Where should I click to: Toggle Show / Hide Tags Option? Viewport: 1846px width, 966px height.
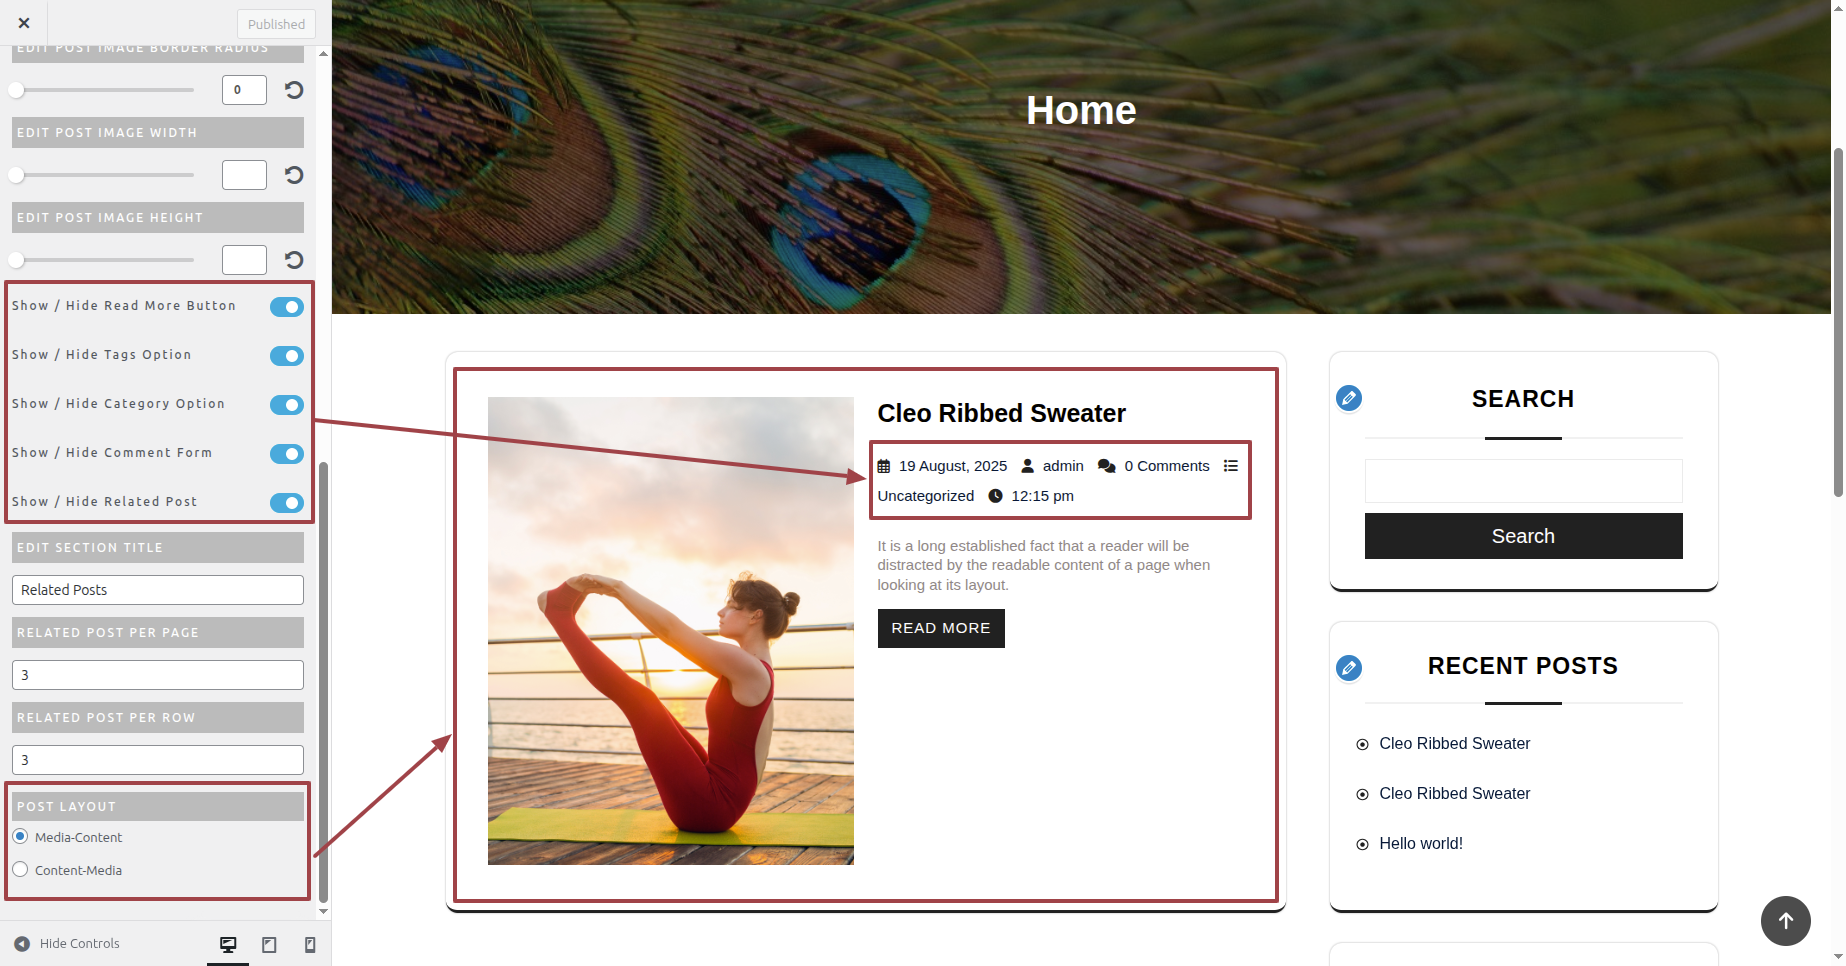coord(287,356)
